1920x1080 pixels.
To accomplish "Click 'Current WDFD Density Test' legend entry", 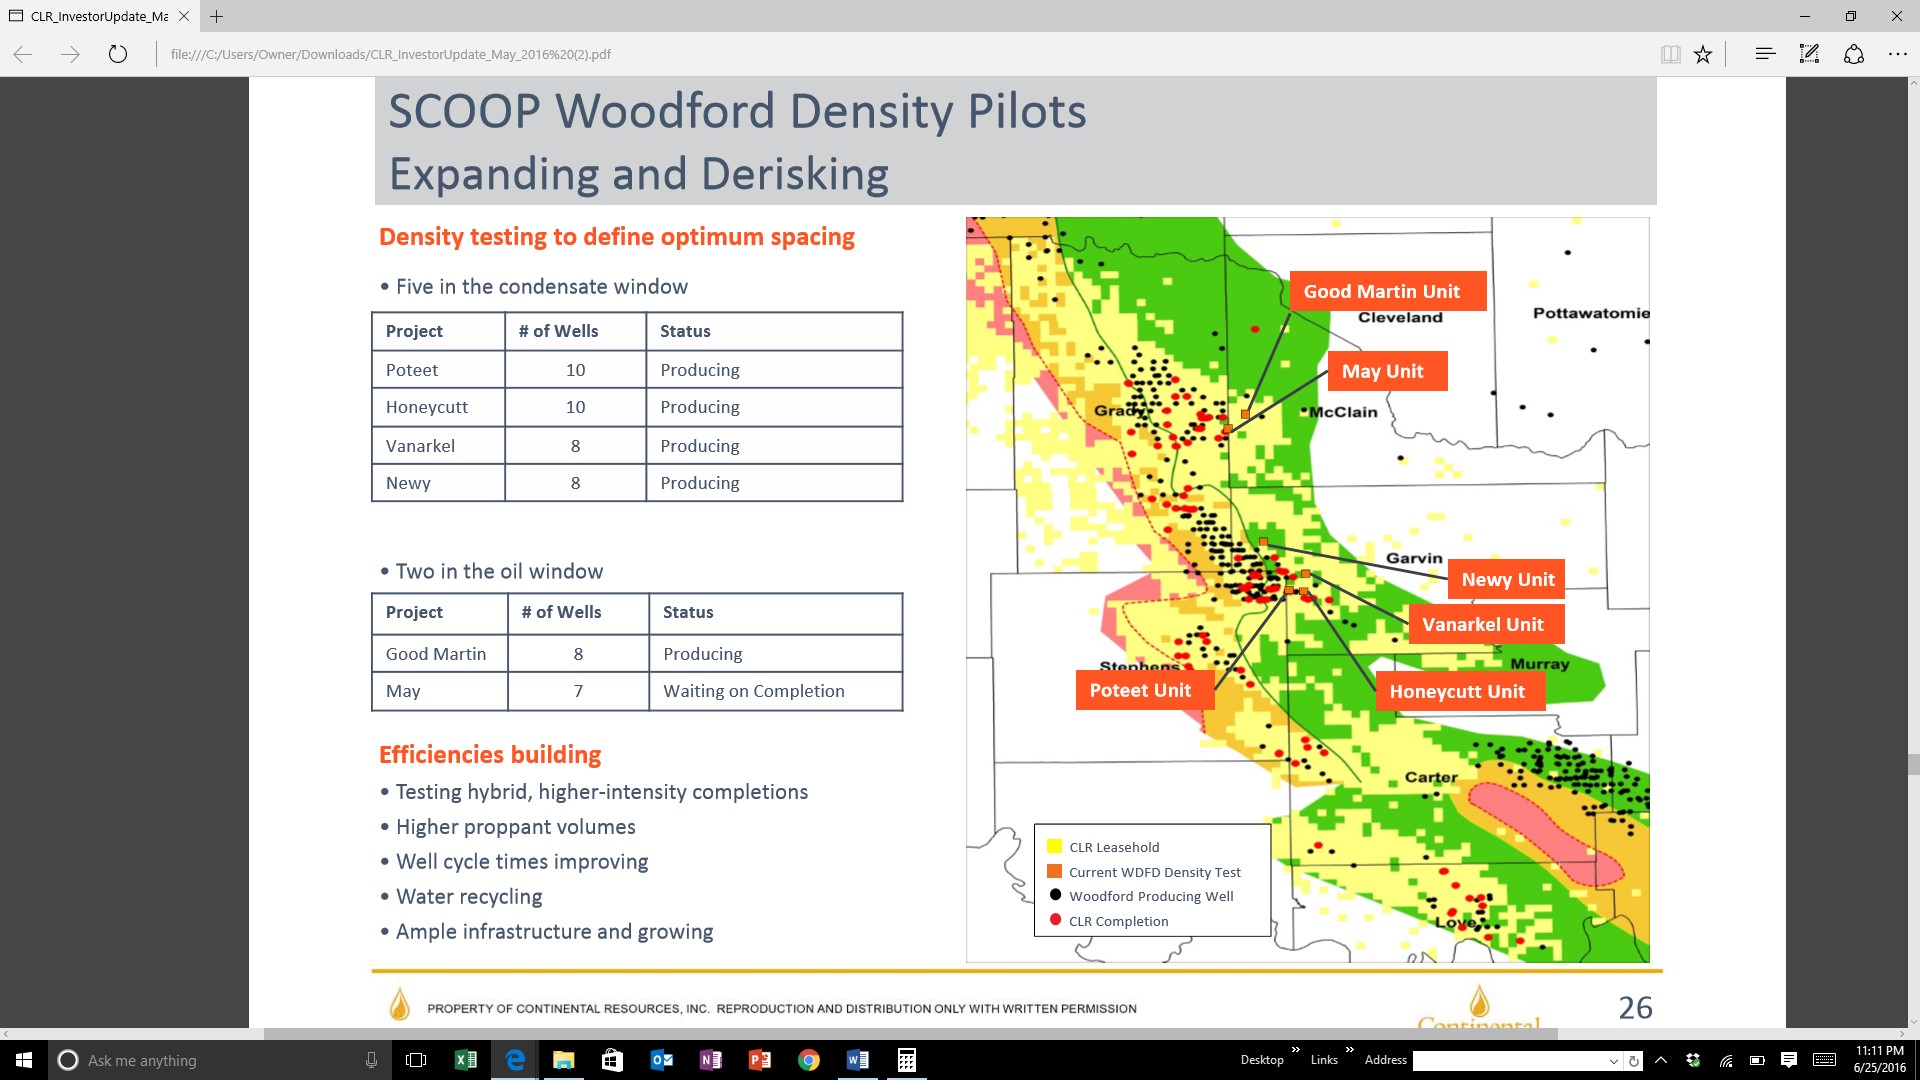I will tap(1144, 872).
